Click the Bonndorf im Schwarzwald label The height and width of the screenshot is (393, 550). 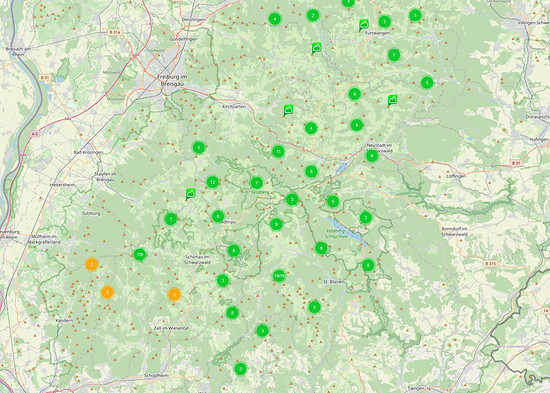[x=455, y=231]
